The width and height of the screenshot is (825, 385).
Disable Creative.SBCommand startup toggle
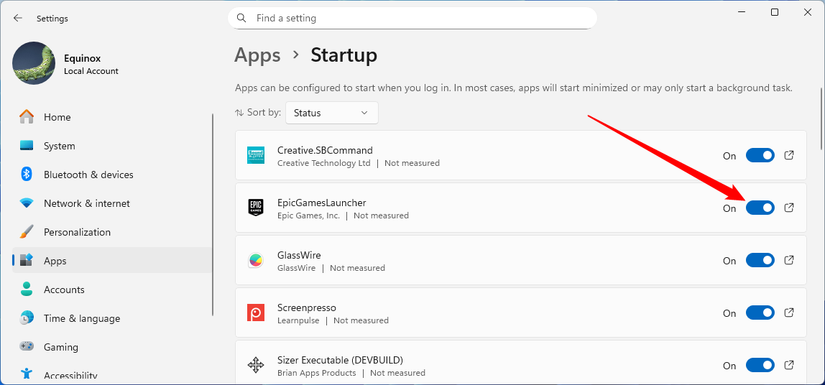[x=760, y=155]
